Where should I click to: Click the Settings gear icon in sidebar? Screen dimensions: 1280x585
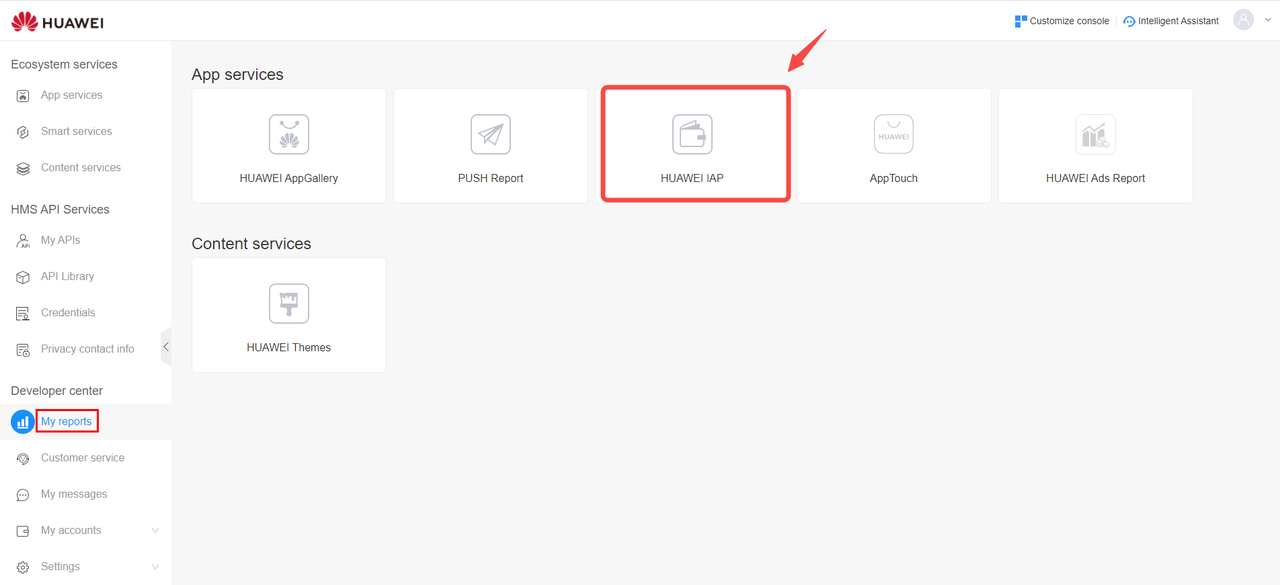click(x=23, y=567)
